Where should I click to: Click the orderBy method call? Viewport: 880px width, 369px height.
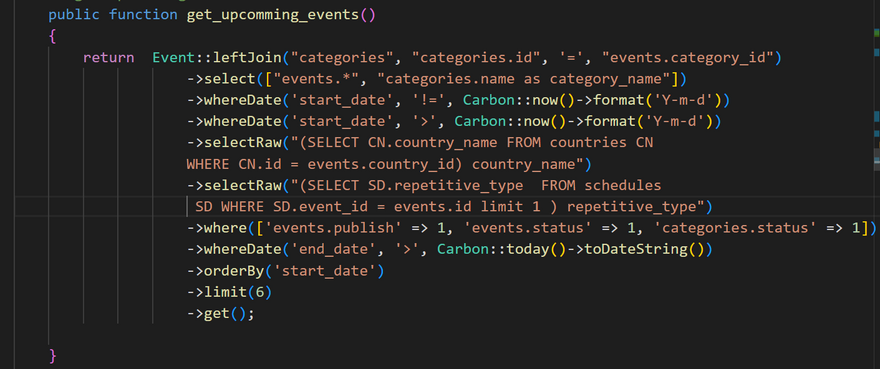pos(234,271)
